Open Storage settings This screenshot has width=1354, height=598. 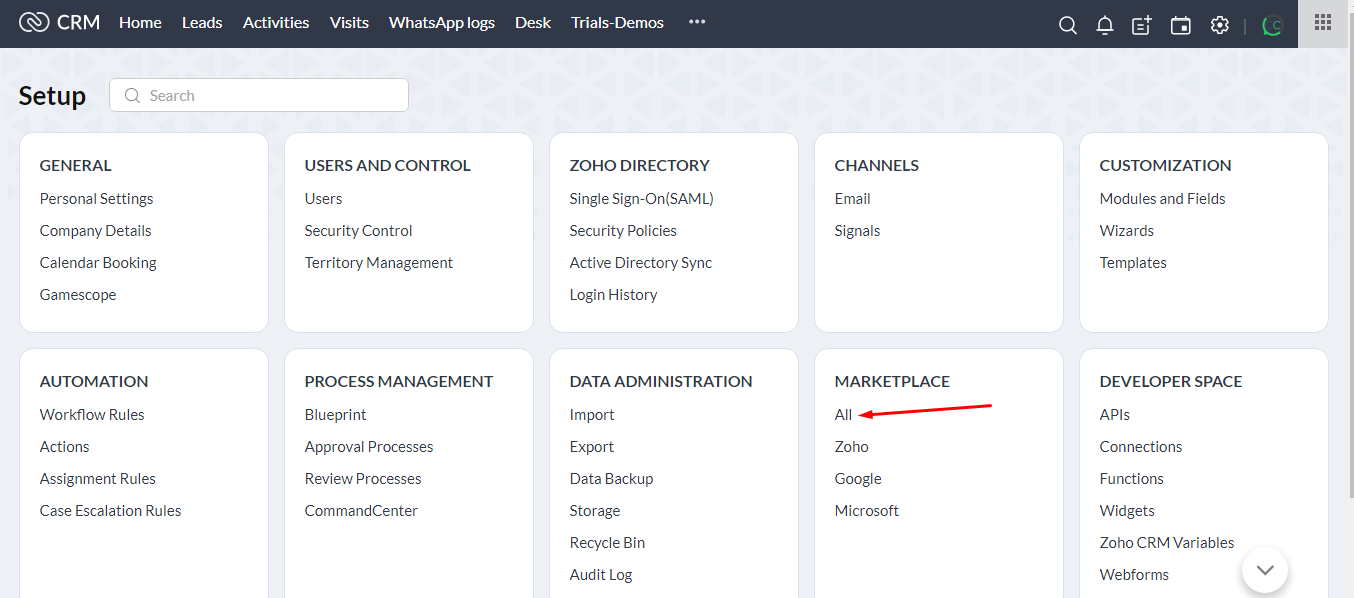pyautogui.click(x=595, y=511)
